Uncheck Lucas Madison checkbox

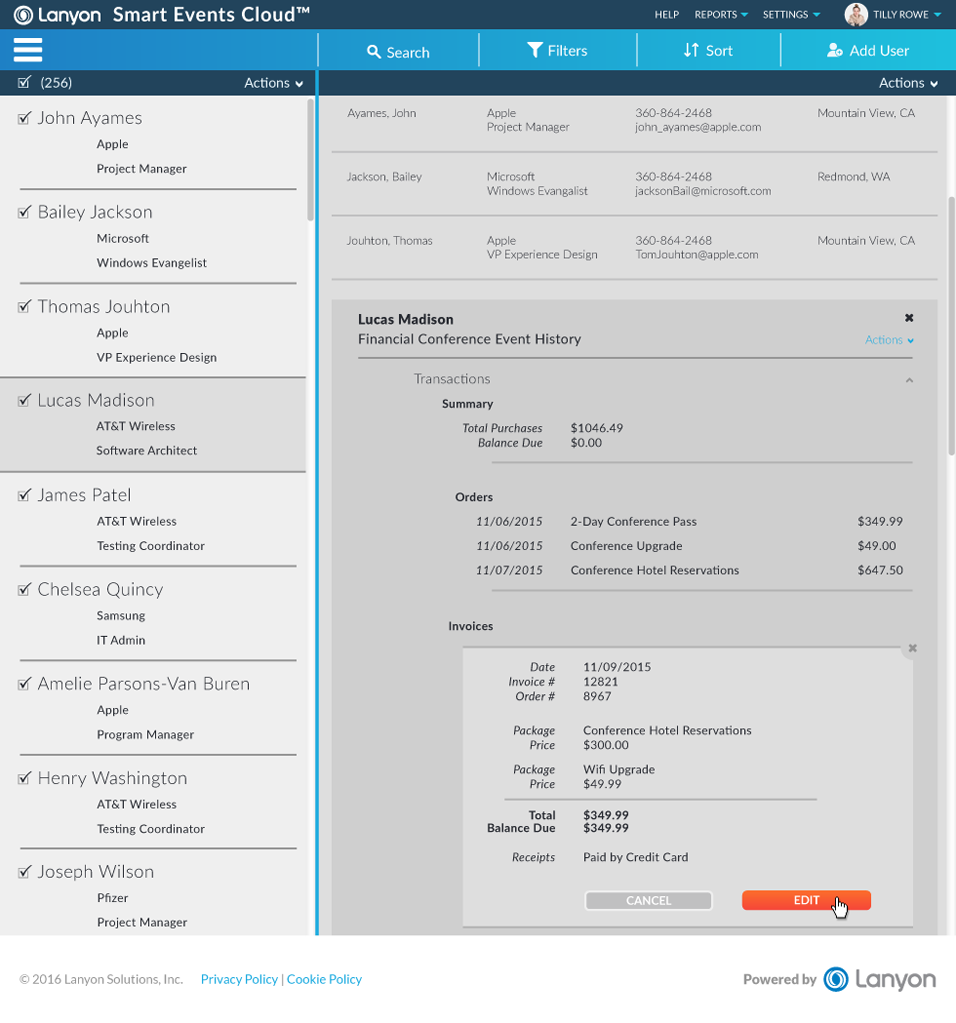[24, 400]
